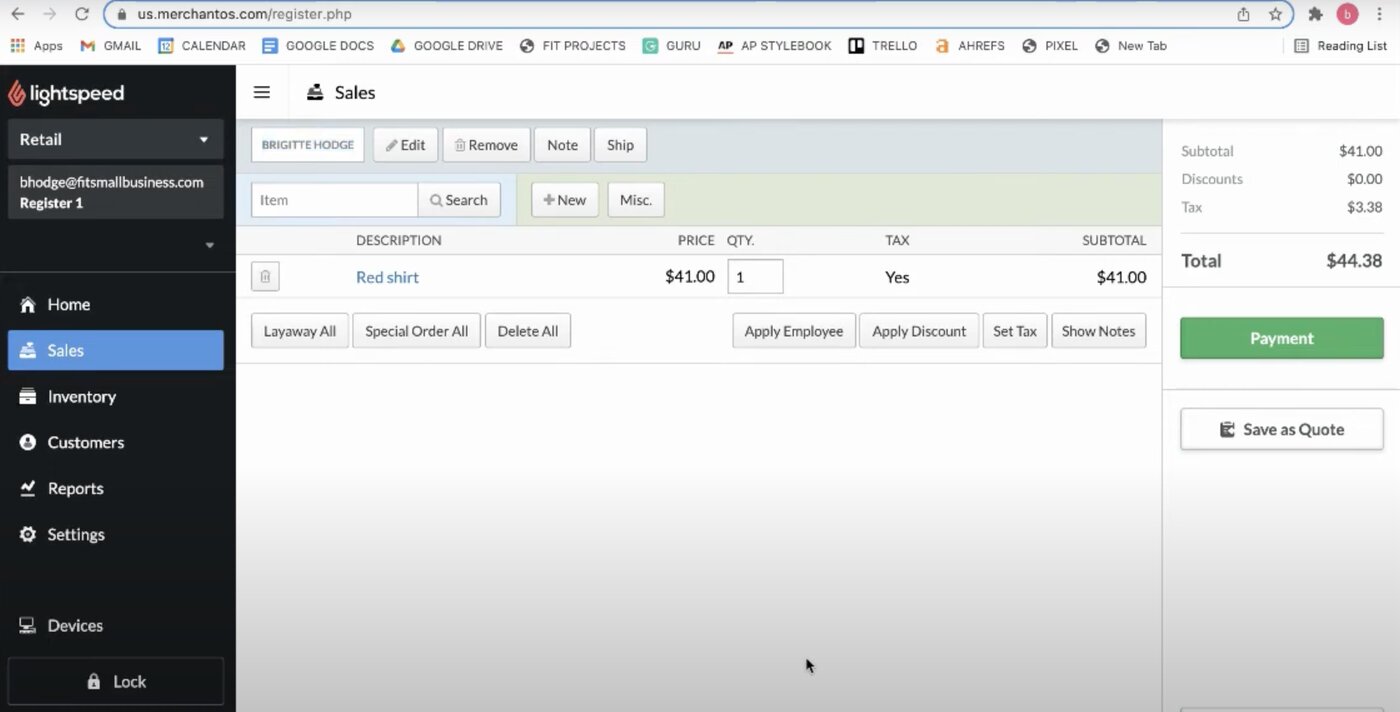Open the Trello bookmark in the bookmarks bar

click(x=882, y=45)
